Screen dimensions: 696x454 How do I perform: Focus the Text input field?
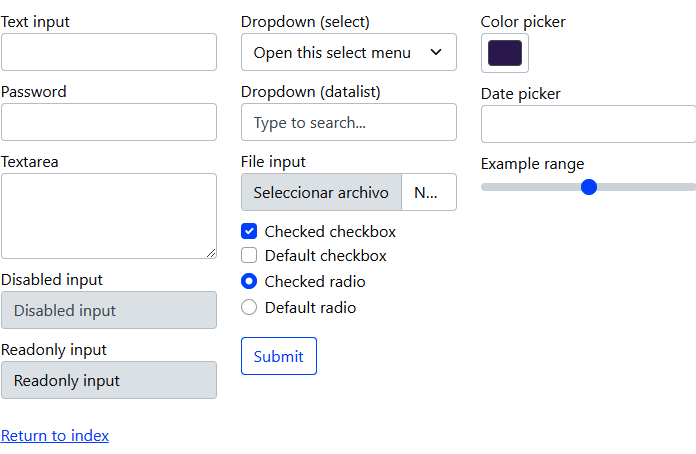click(109, 53)
